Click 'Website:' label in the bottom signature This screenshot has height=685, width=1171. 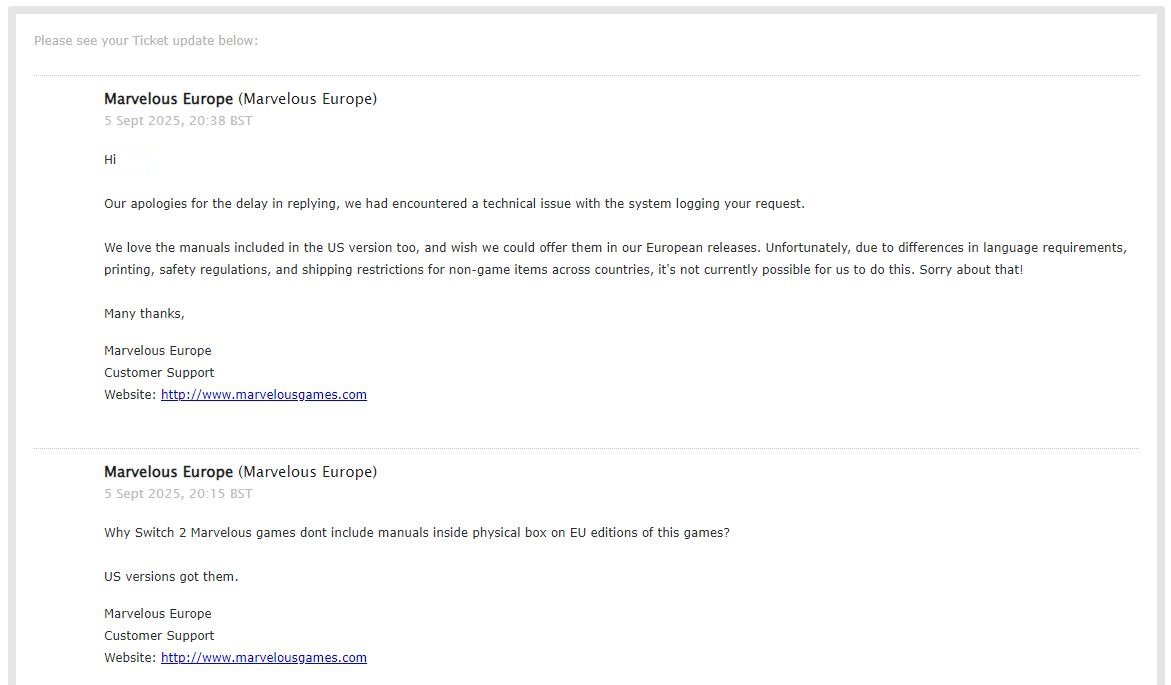pos(130,657)
